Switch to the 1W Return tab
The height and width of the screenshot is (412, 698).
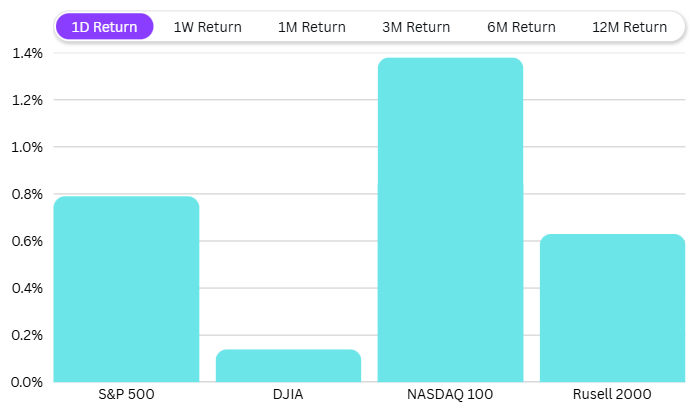pos(207,27)
